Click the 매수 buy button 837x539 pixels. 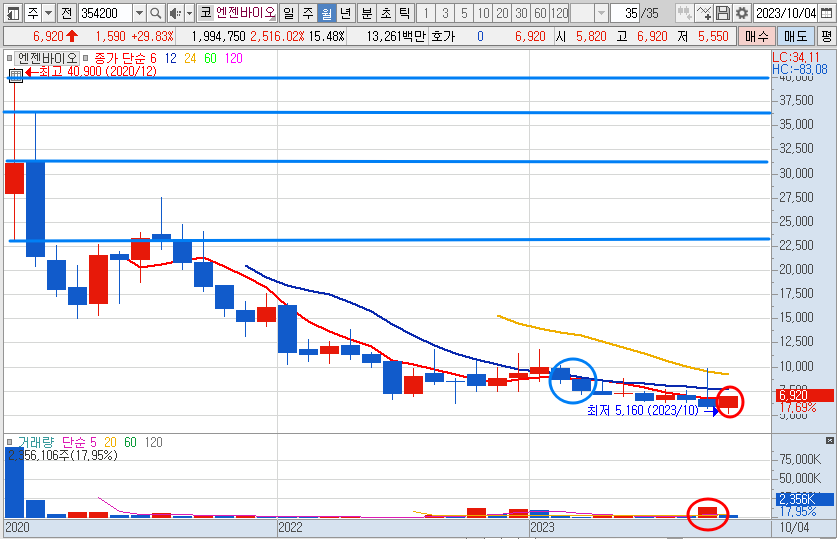tap(756, 36)
